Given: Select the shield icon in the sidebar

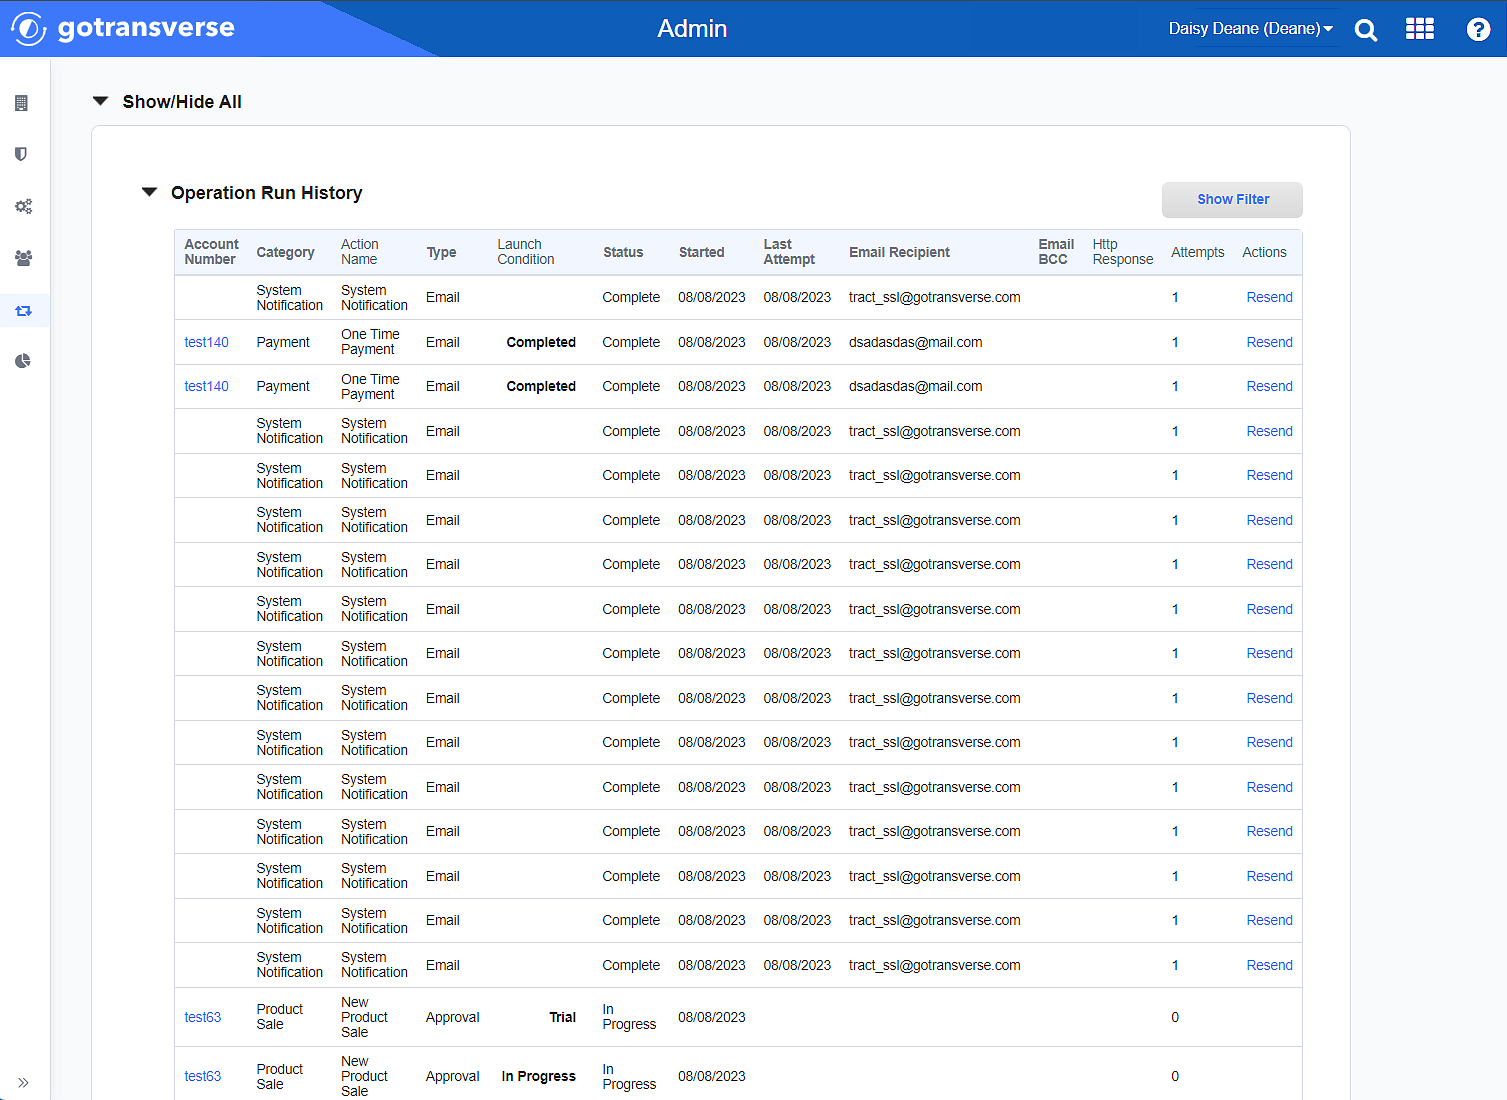Looking at the screenshot, I should (x=21, y=154).
